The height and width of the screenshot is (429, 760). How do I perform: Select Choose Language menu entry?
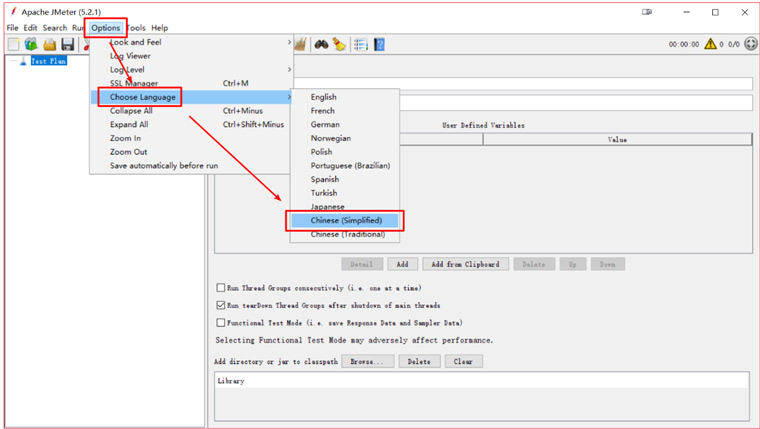[x=191, y=97]
